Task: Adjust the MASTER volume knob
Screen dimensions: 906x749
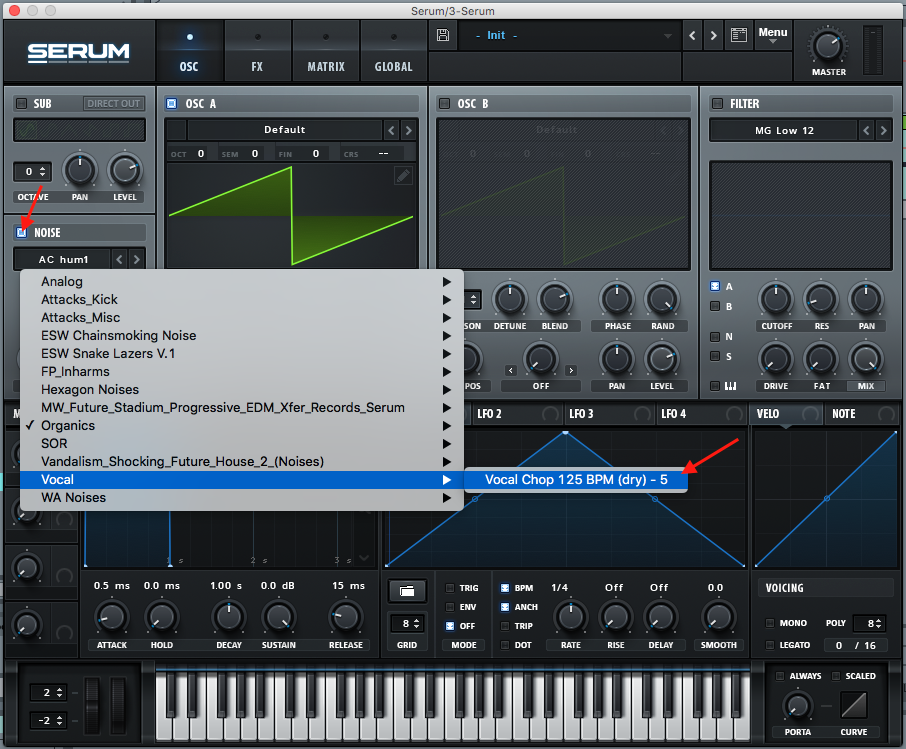Action: coord(827,47)
